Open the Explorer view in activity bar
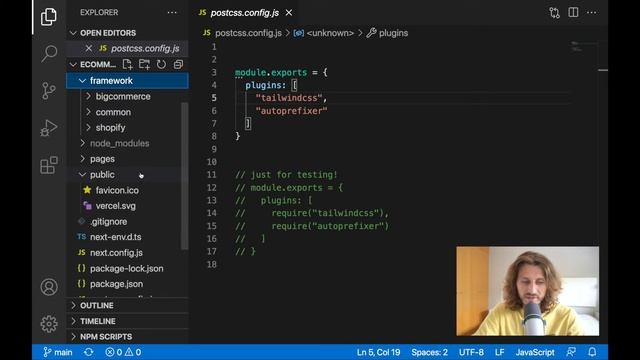The height and width of the screenshot is (360, 640). point(49,17)
